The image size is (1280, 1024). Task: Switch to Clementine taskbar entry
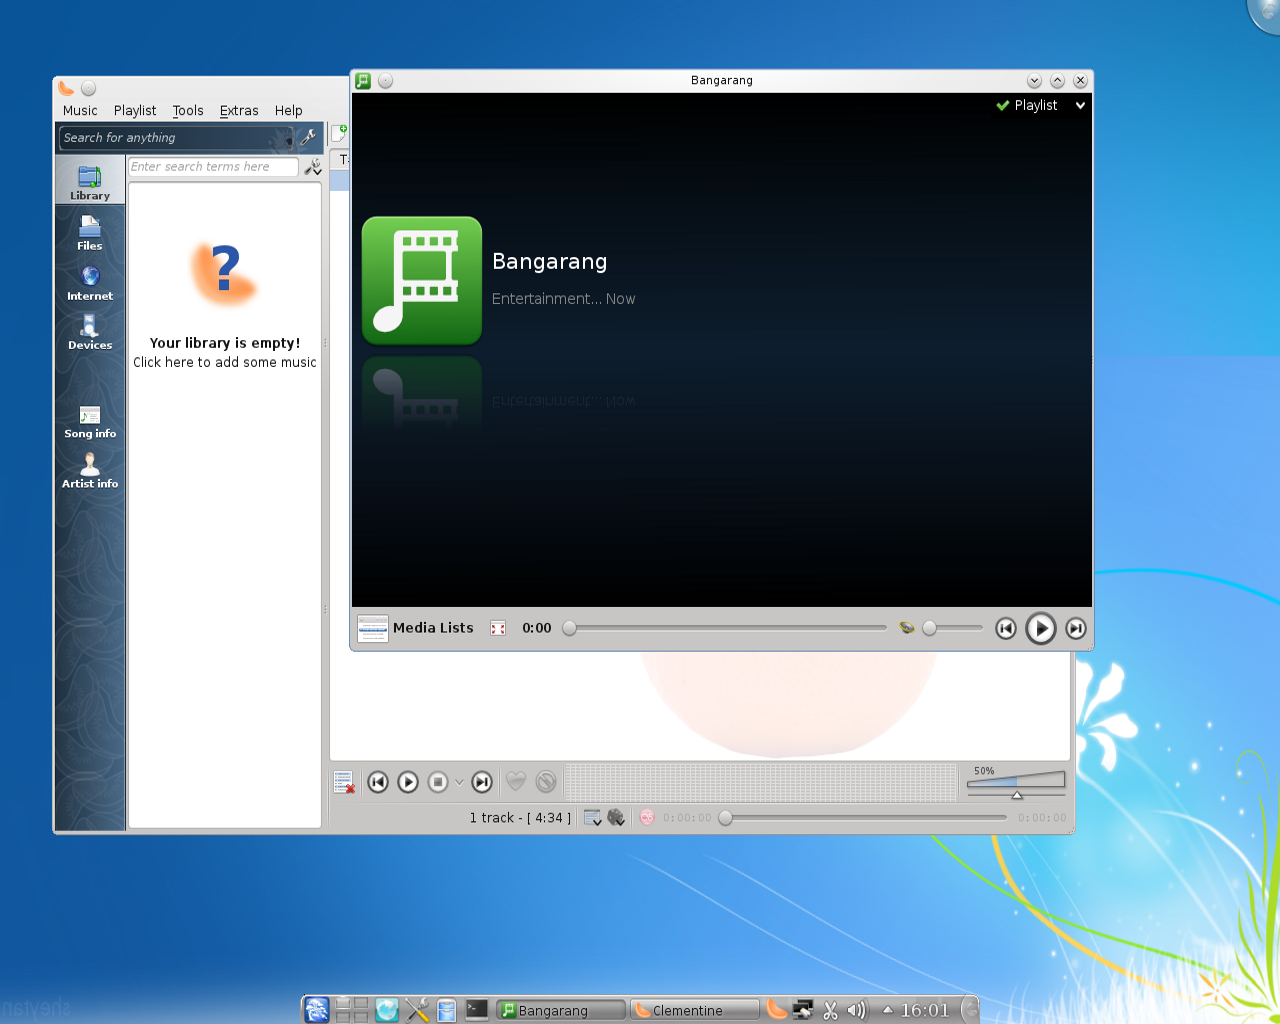coord(695,1010)
